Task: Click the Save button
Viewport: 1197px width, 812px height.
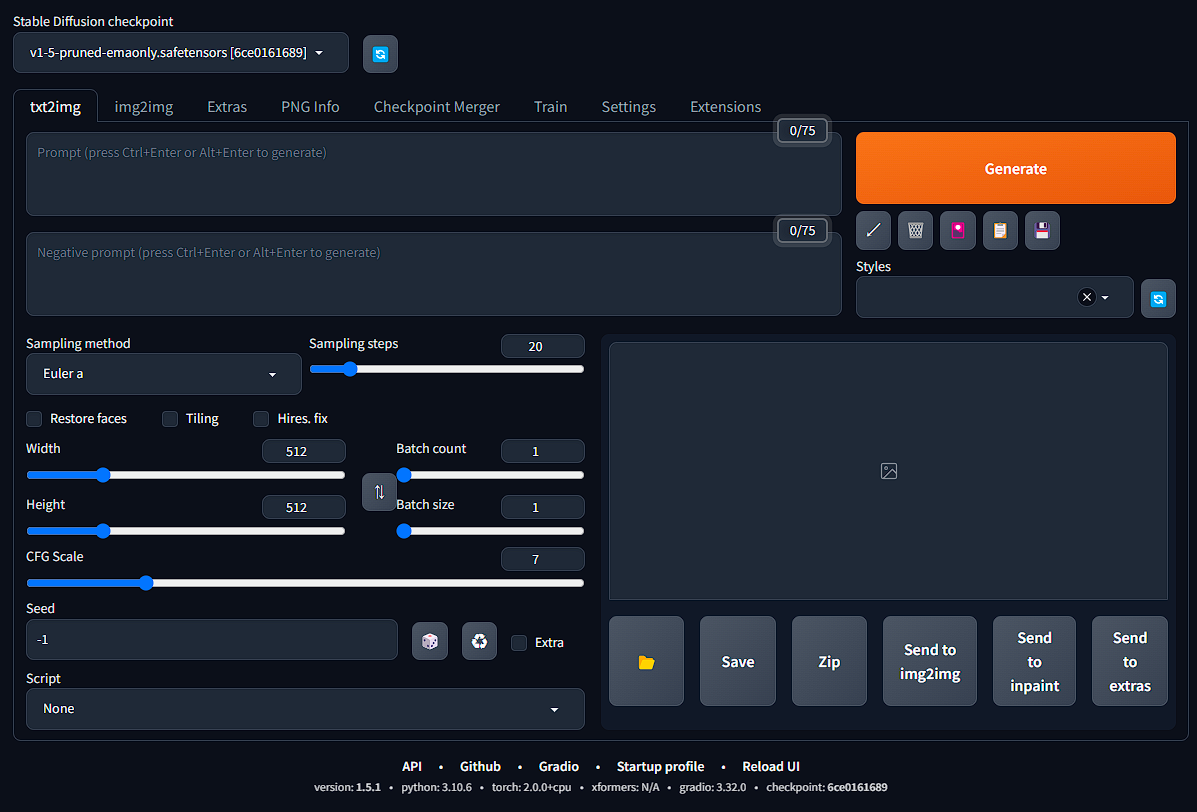Action: click(x=737, y=662)
